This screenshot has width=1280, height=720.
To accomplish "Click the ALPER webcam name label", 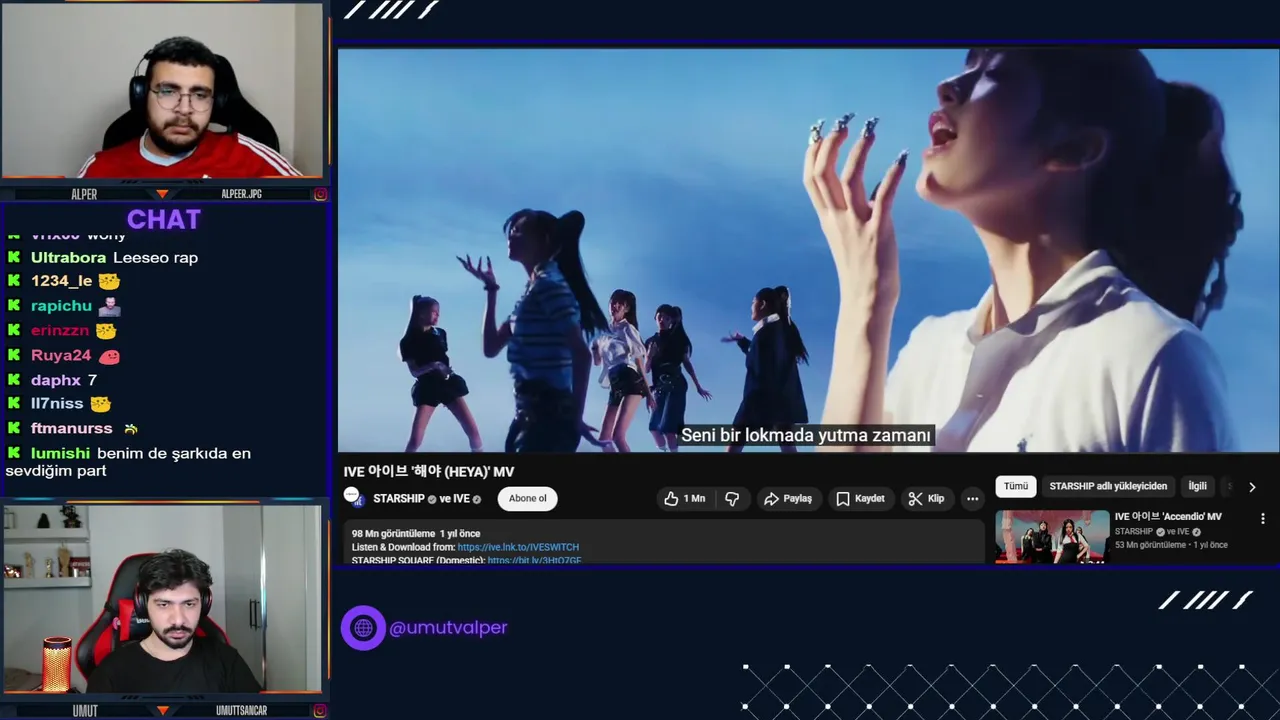I will (x=84, y=194).
